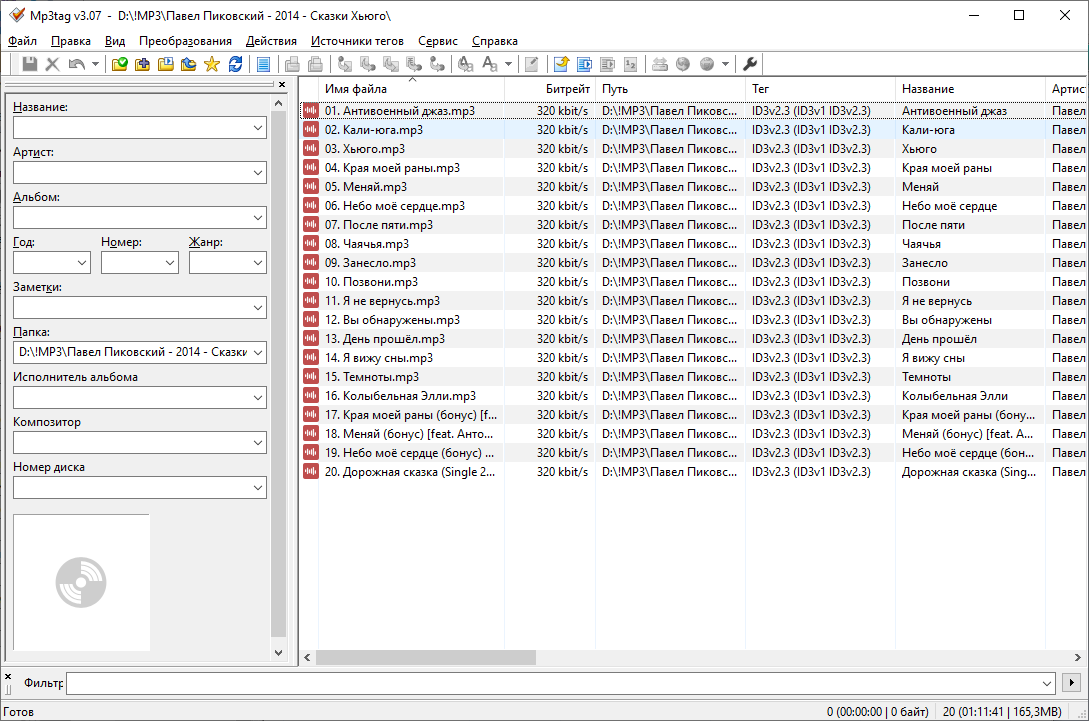
Task: Expand the Альбом field dropdown
Action: coord(258,218)
